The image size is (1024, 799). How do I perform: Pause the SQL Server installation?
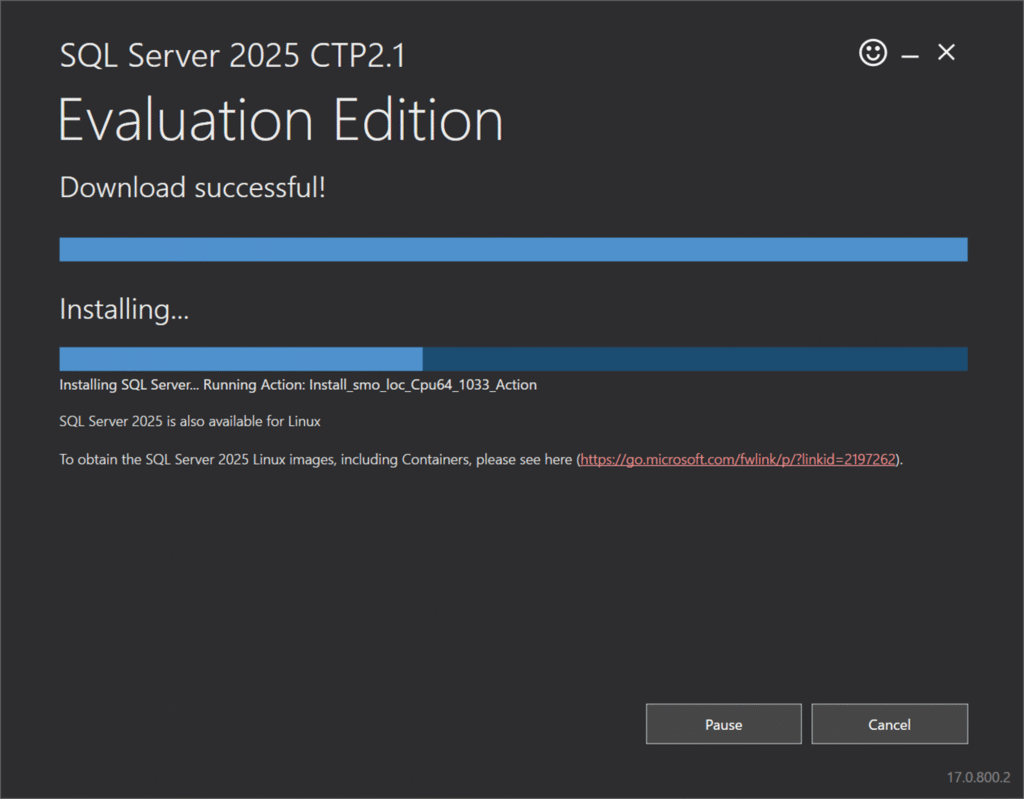tap(724, 724)
